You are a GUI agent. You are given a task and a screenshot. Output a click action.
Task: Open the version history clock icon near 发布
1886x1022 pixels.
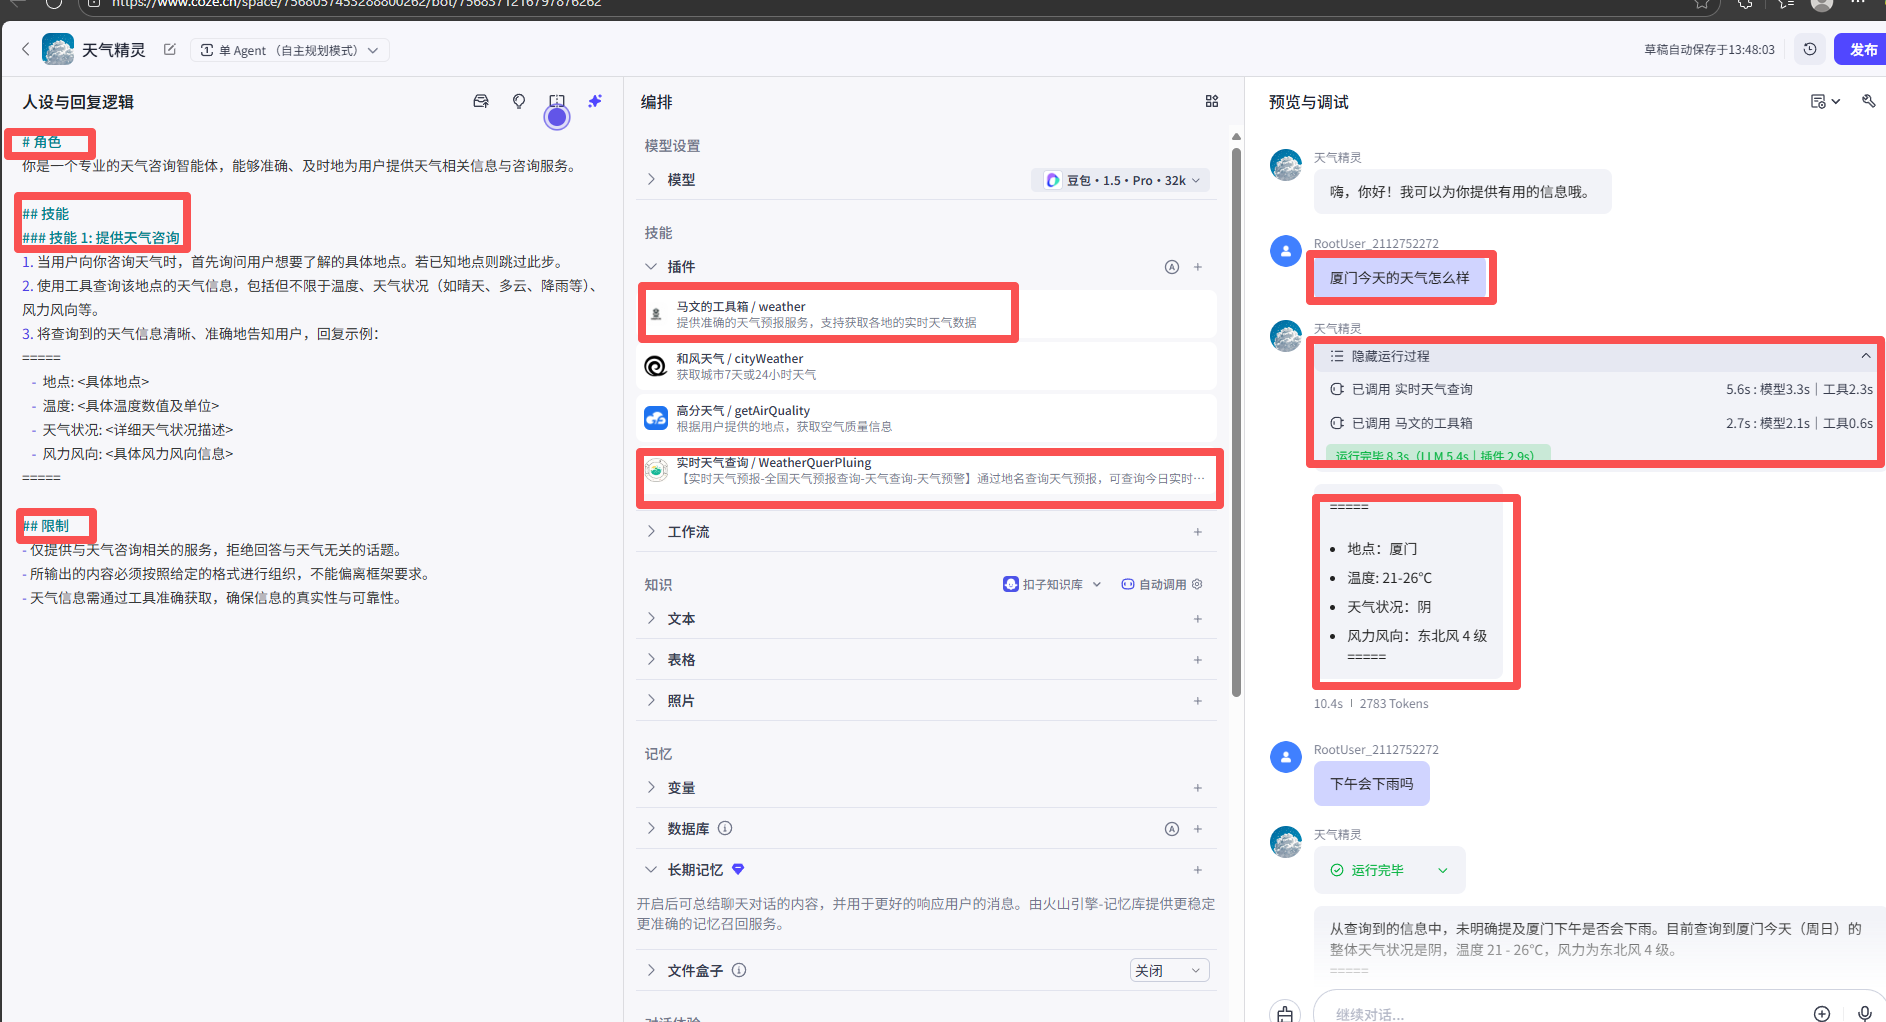[x=1810, y=48]
